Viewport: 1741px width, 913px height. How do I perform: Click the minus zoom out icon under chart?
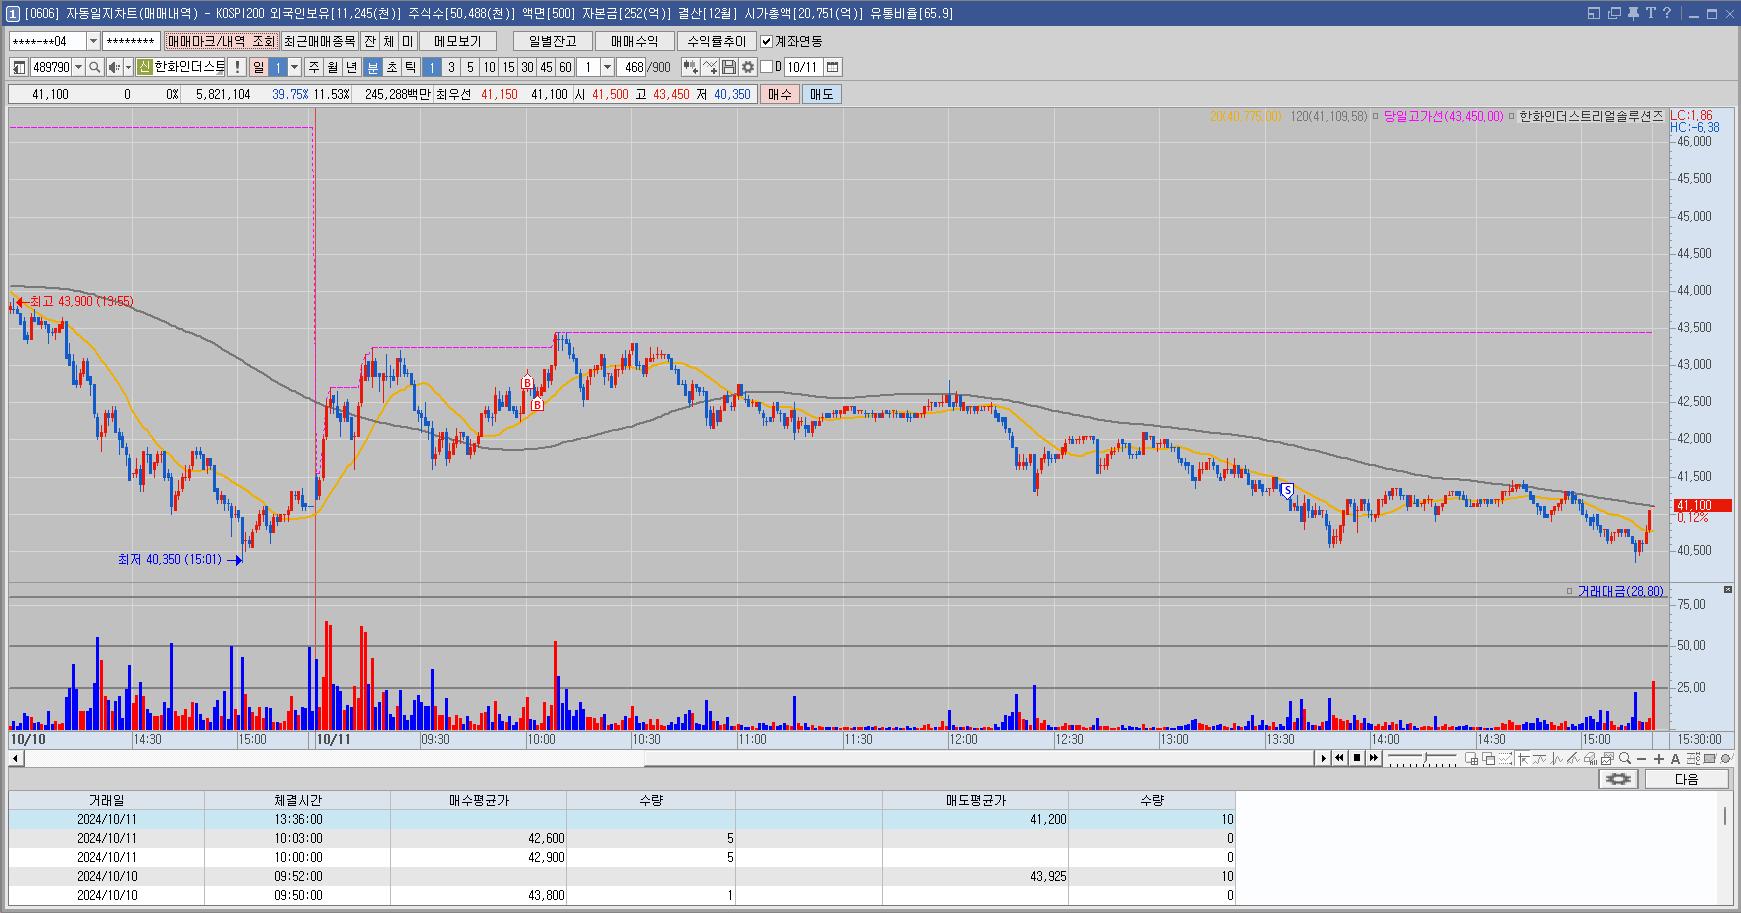pyautogui.click(x=1641, y=759)
